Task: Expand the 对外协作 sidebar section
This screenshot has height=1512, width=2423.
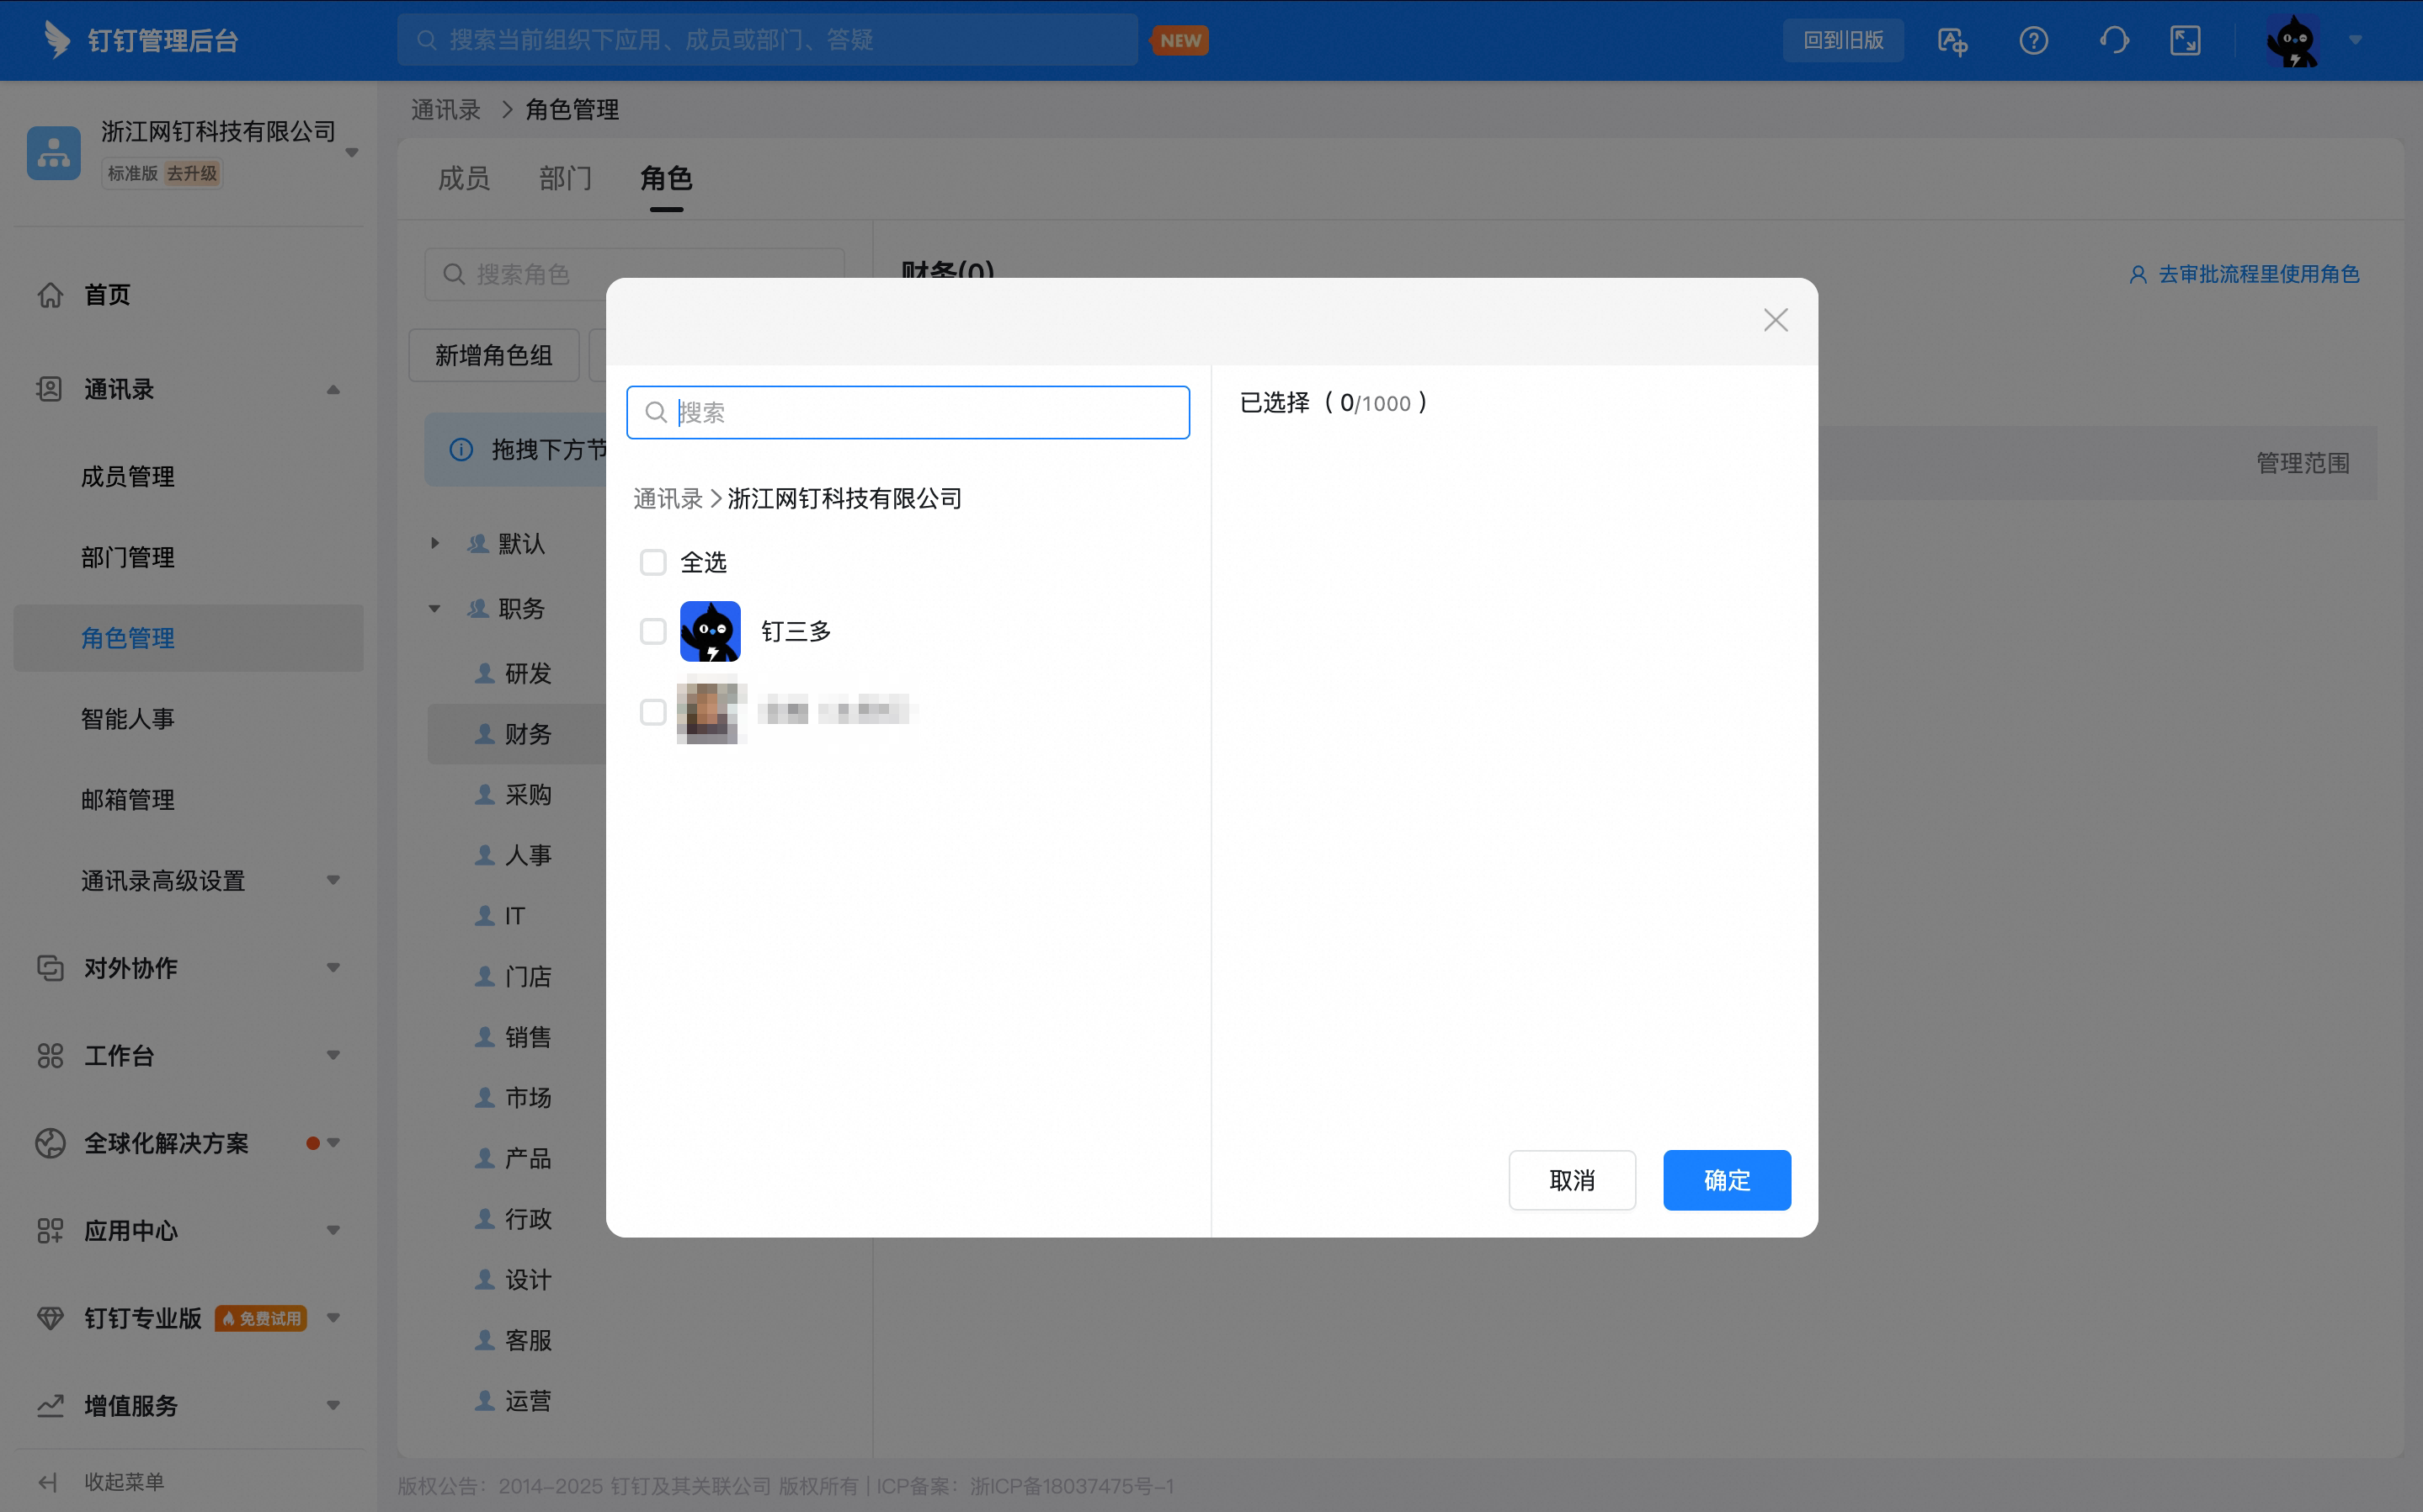Action: [x=333, y=967]
